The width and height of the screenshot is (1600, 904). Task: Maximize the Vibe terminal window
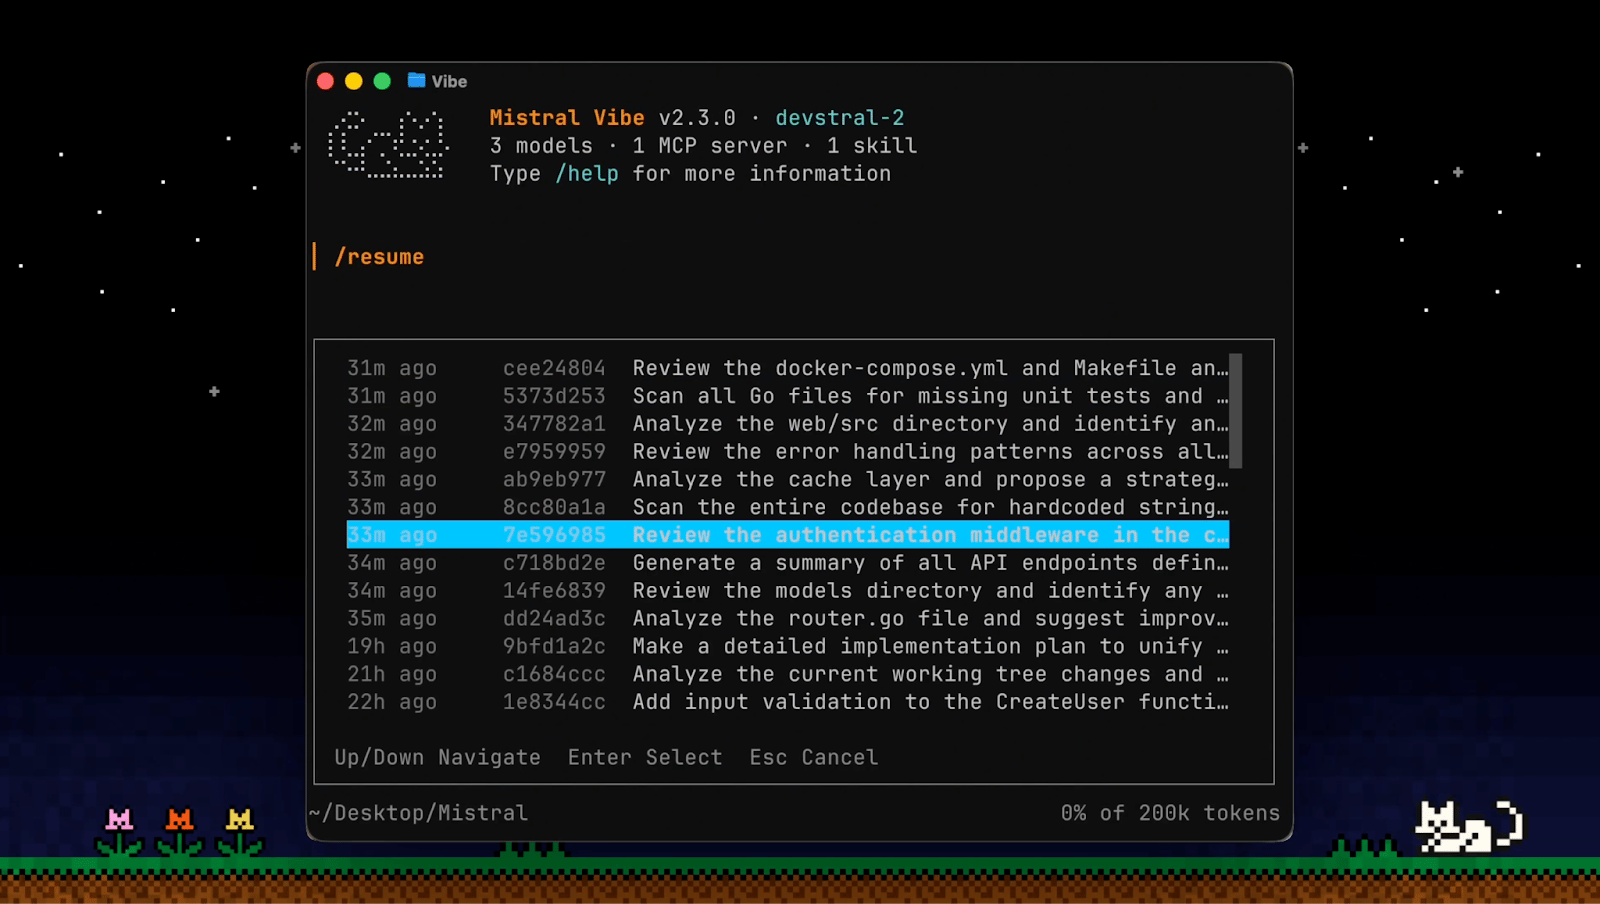(x=382, y=81)
